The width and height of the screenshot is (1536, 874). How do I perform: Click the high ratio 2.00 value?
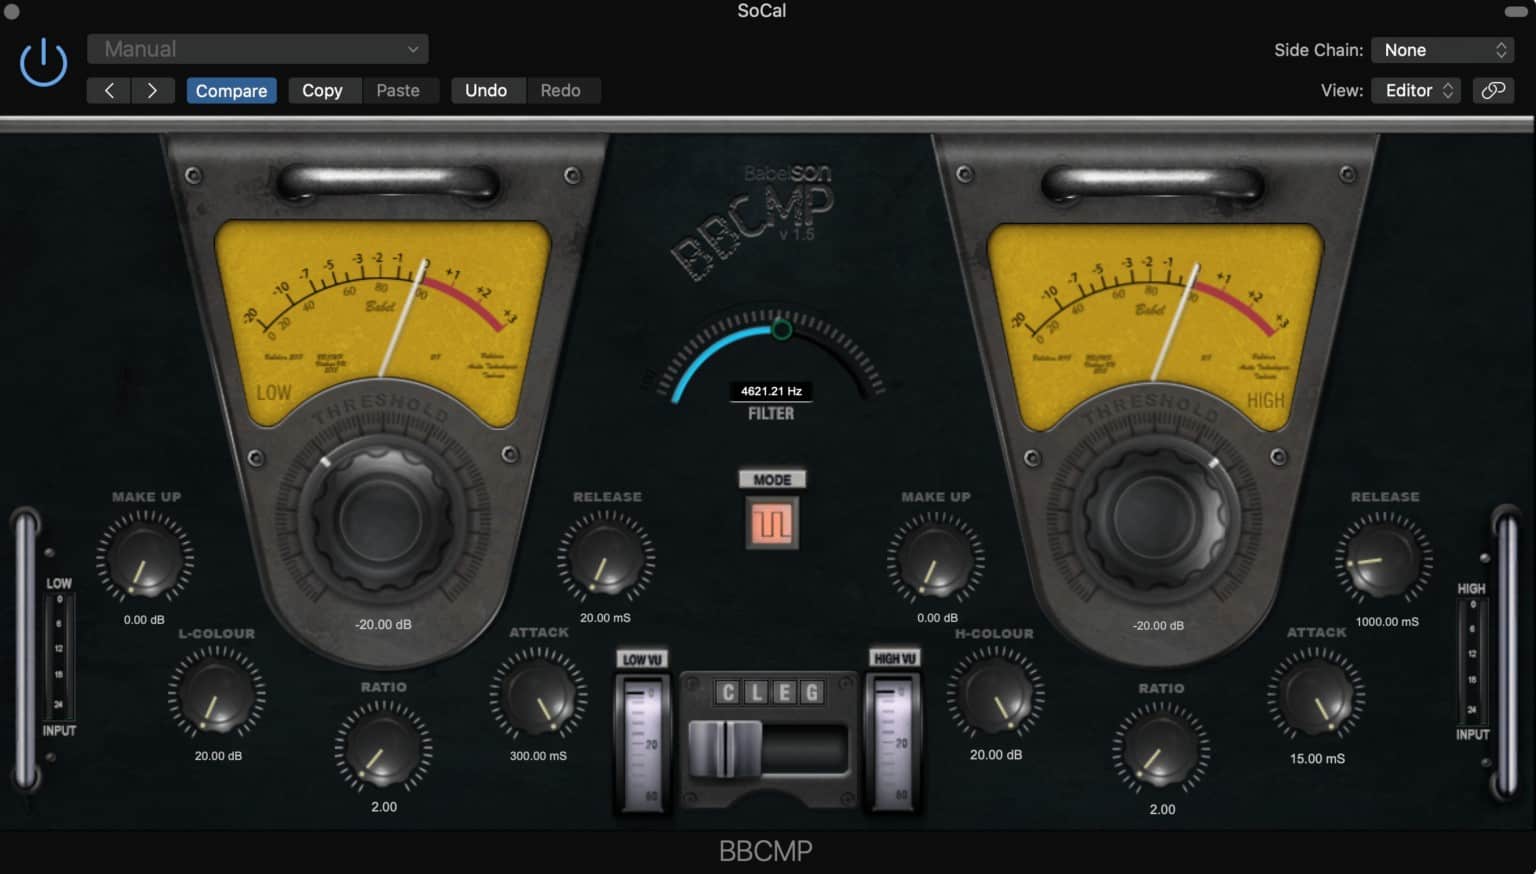coord(1162,809)
